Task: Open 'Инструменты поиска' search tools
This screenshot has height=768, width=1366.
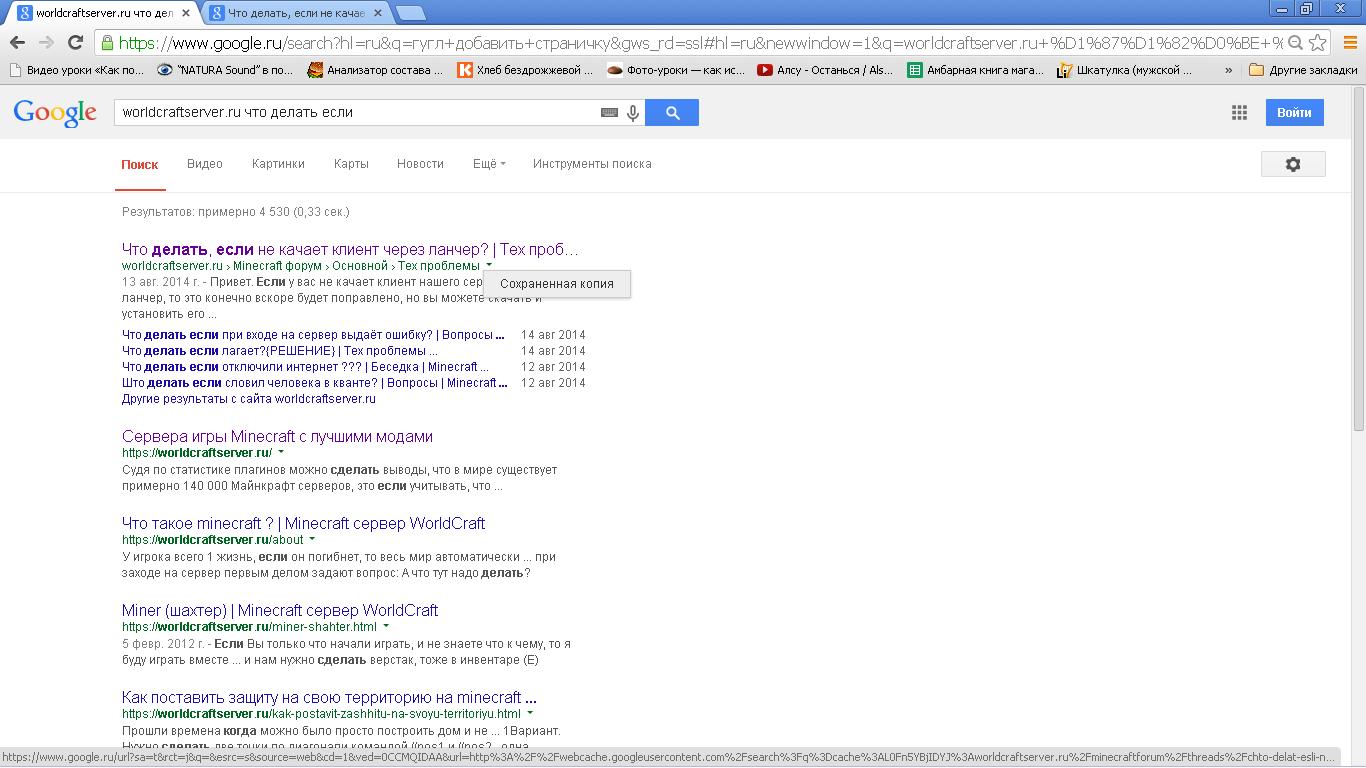Action: [592, 164]
